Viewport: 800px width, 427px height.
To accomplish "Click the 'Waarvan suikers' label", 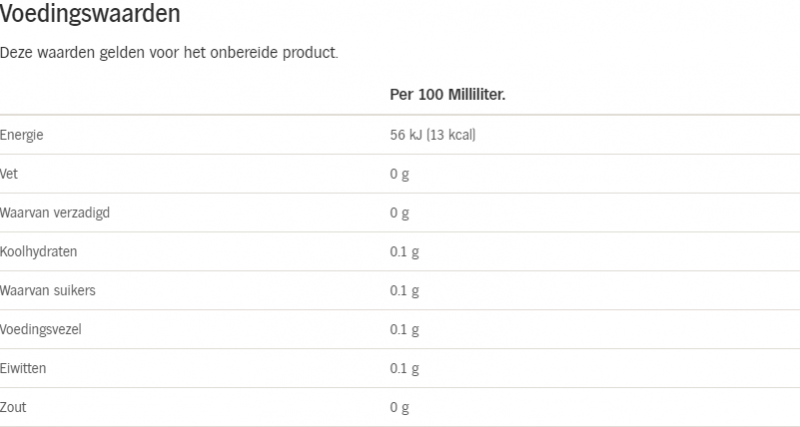I will click(47, 290).
